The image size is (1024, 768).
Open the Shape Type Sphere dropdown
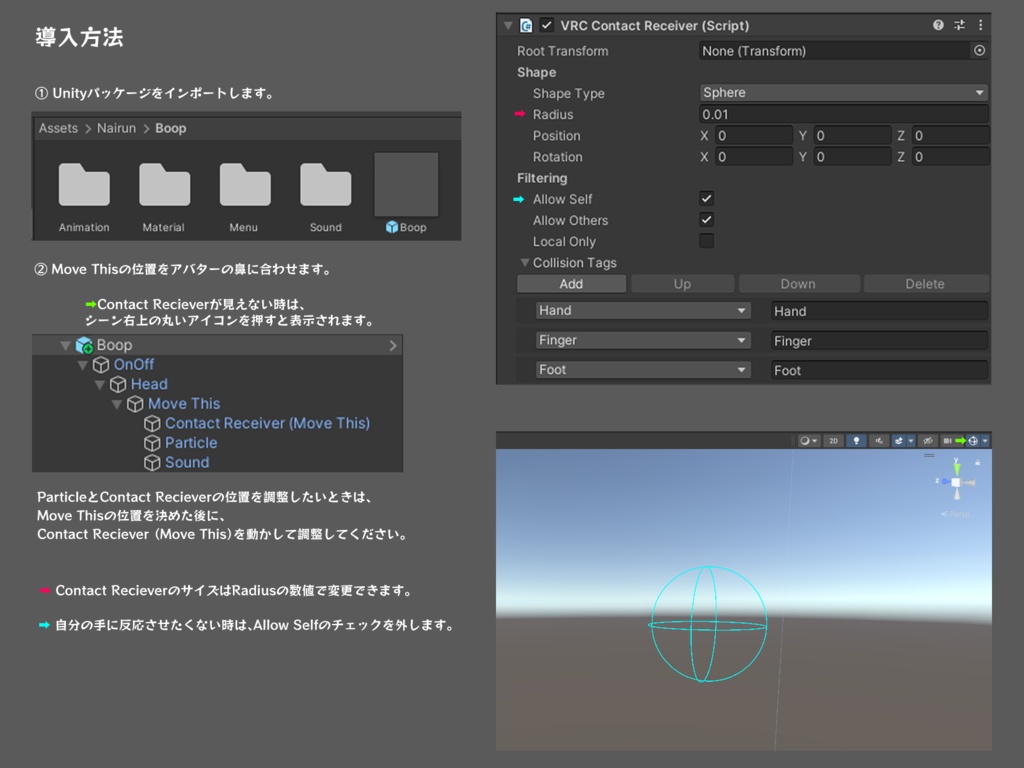(843, 93)
